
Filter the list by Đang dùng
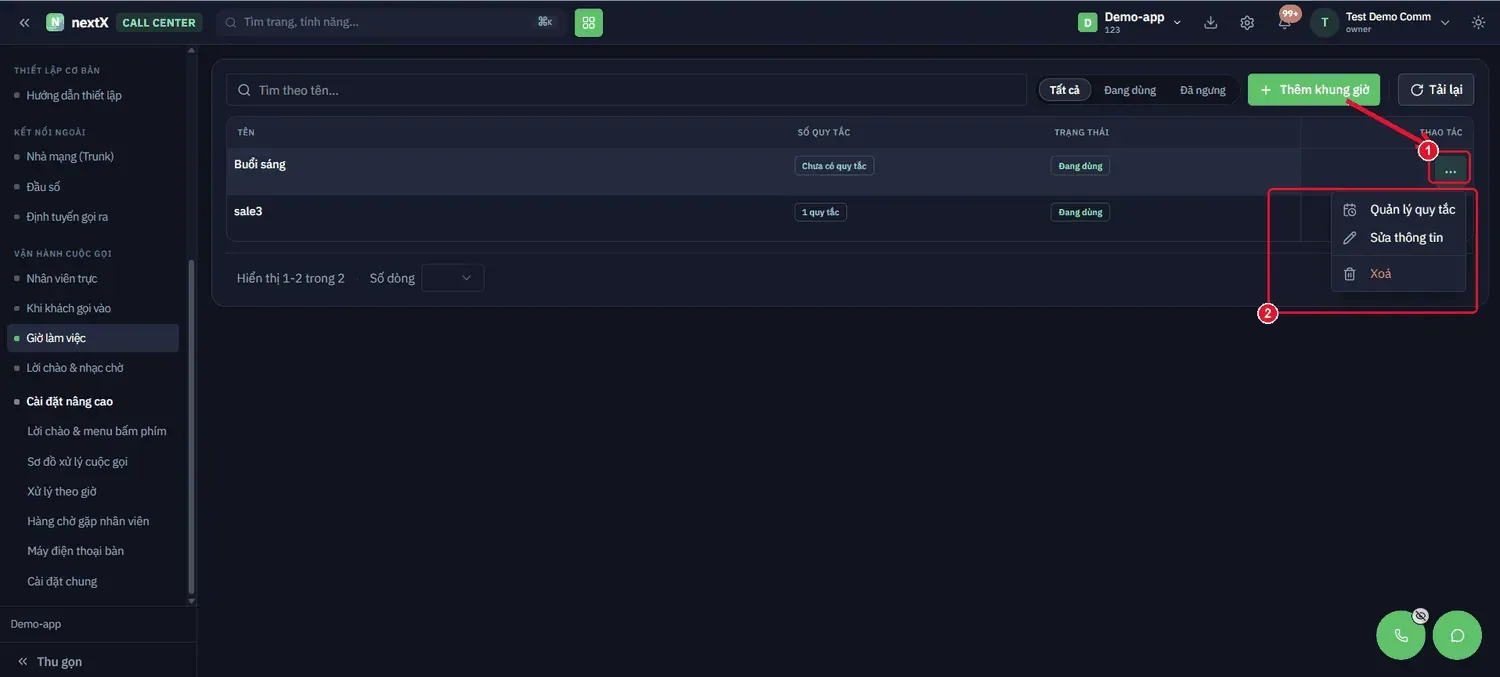[1130, 90]
